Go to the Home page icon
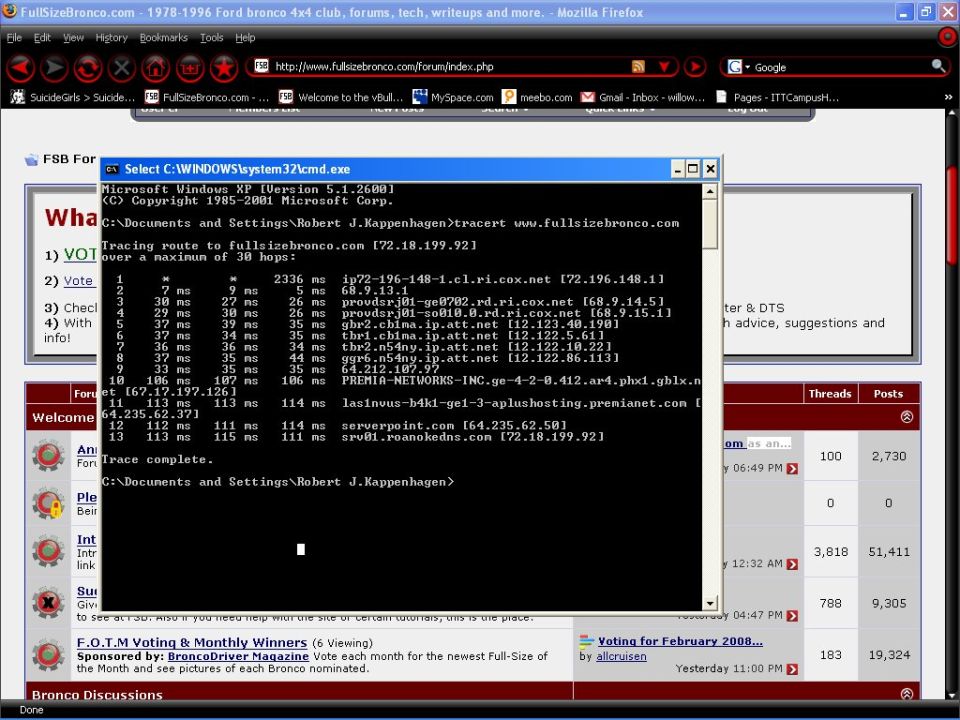Image resolution: width=960 pixels, height=720 pixels. [156, 67]
